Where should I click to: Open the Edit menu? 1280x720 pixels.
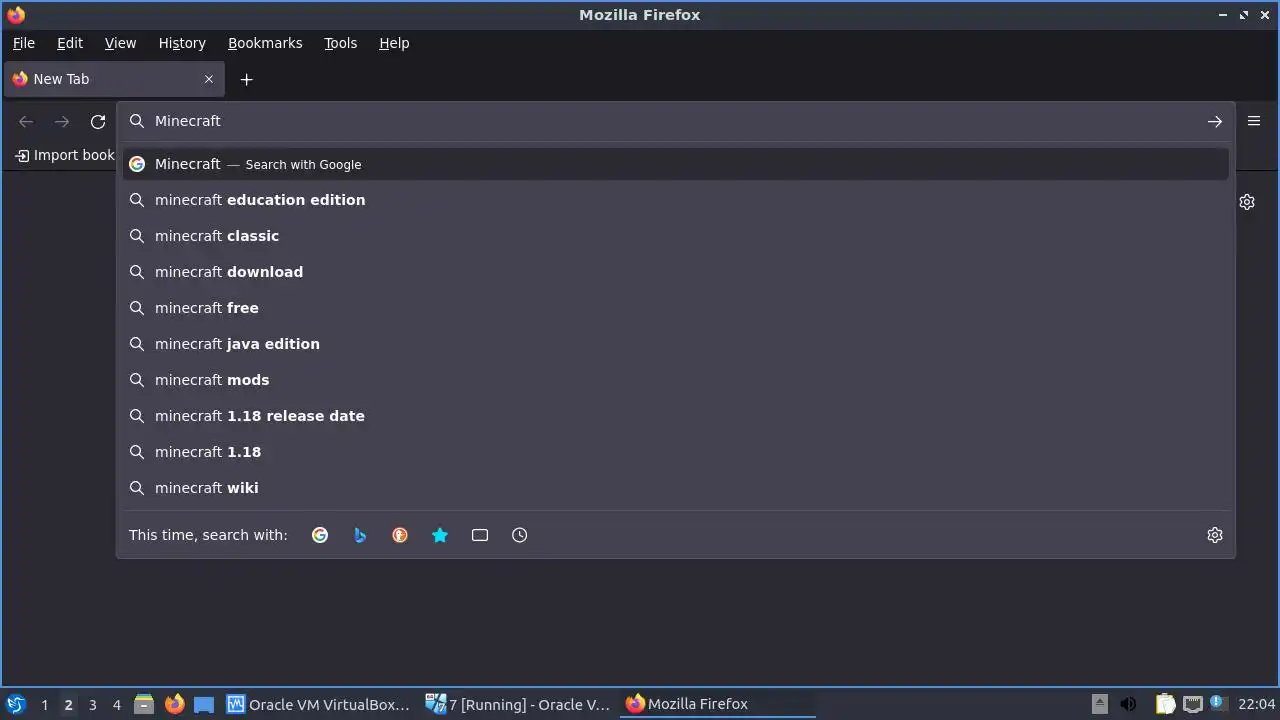click(x=70, y=43)
